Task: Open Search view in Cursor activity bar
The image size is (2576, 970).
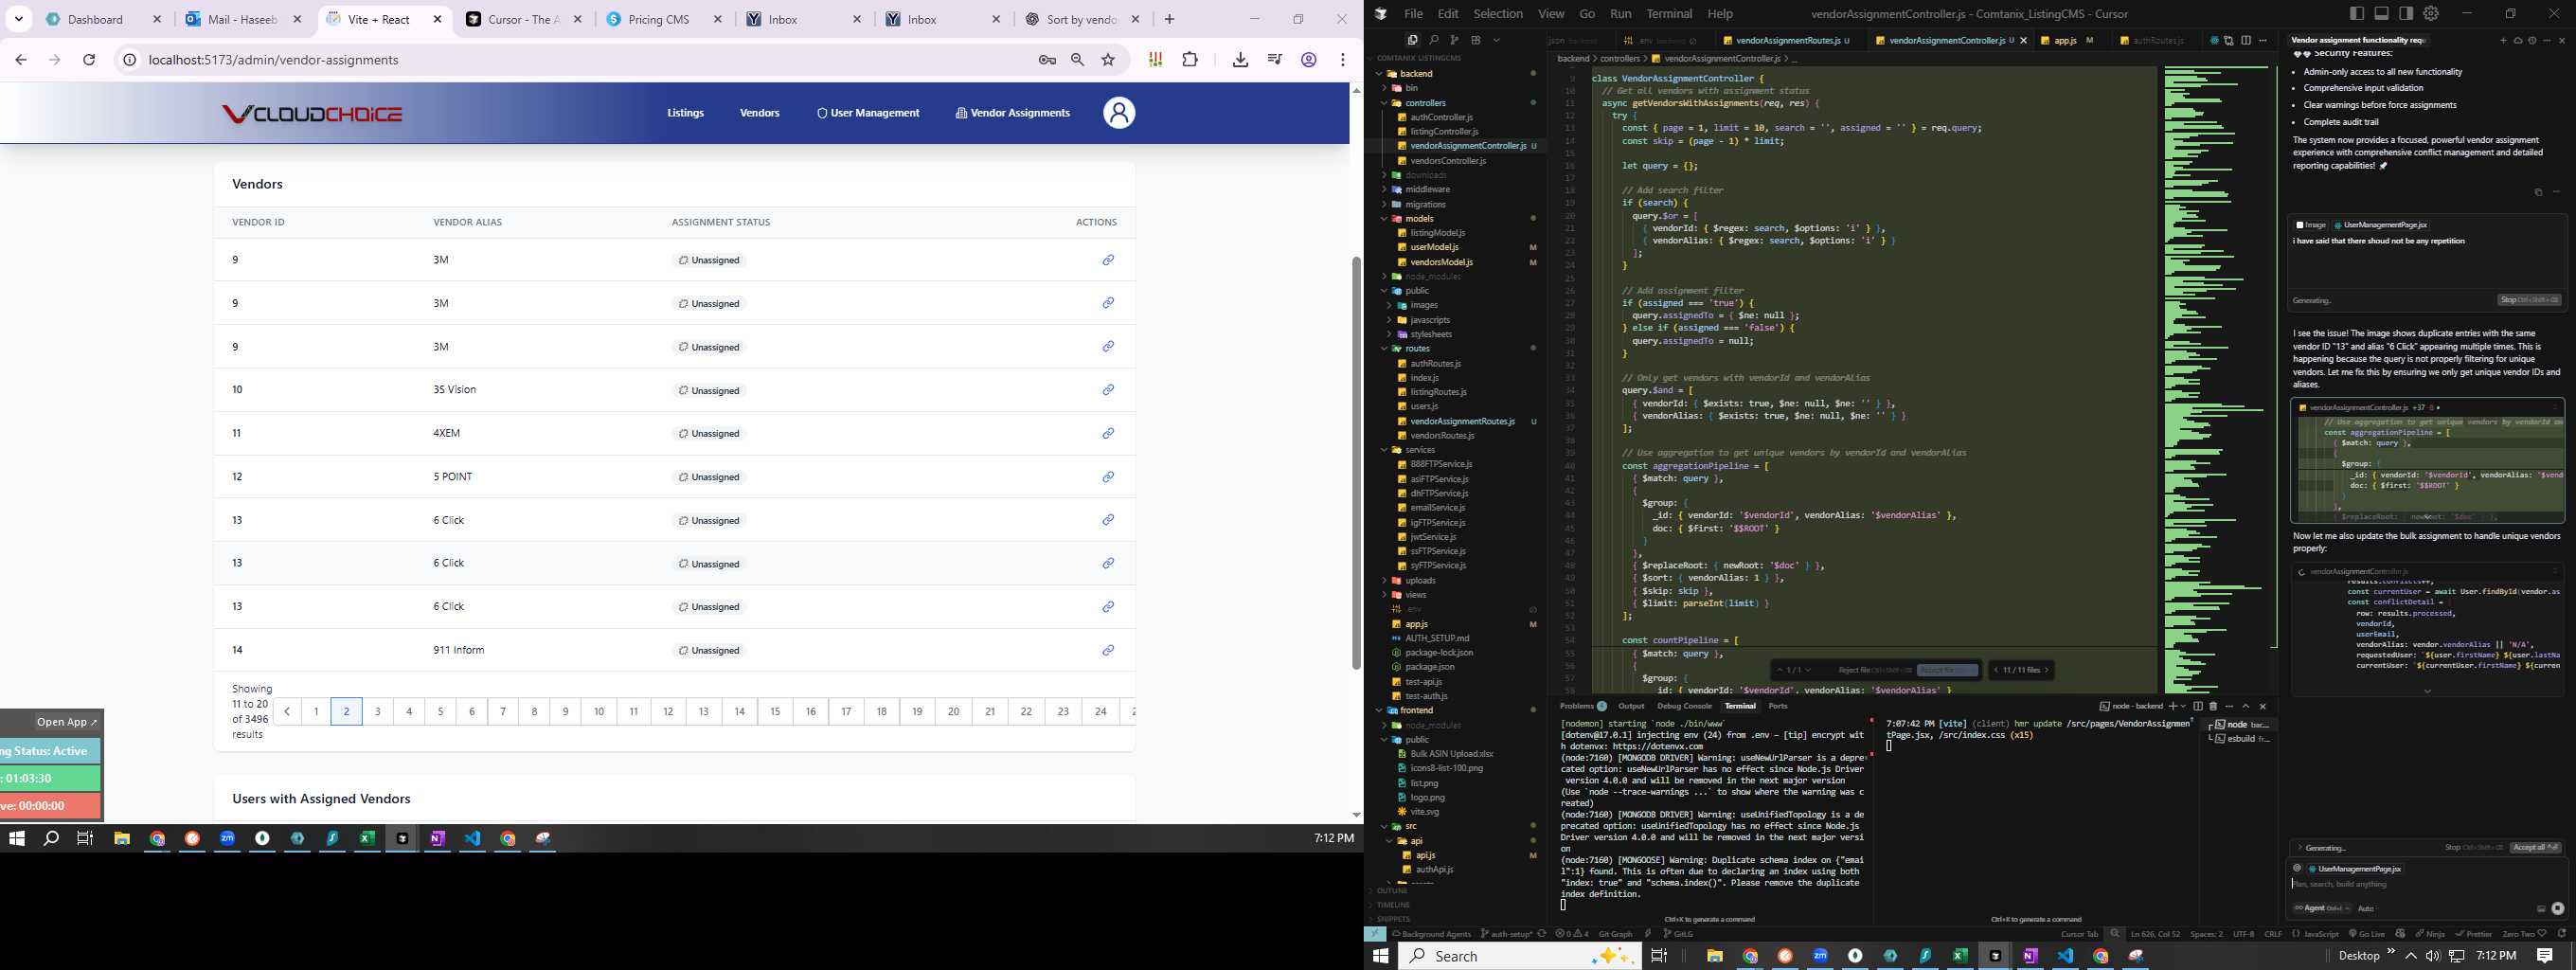Action: coord(1433,40)
